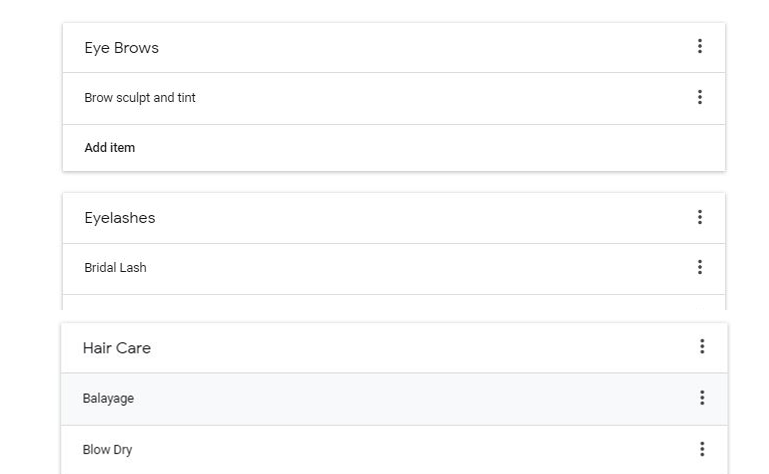This screenshot has width=769, height=474.
Task: Open Hair Care section three-dot menu
Action: [702, 347]
